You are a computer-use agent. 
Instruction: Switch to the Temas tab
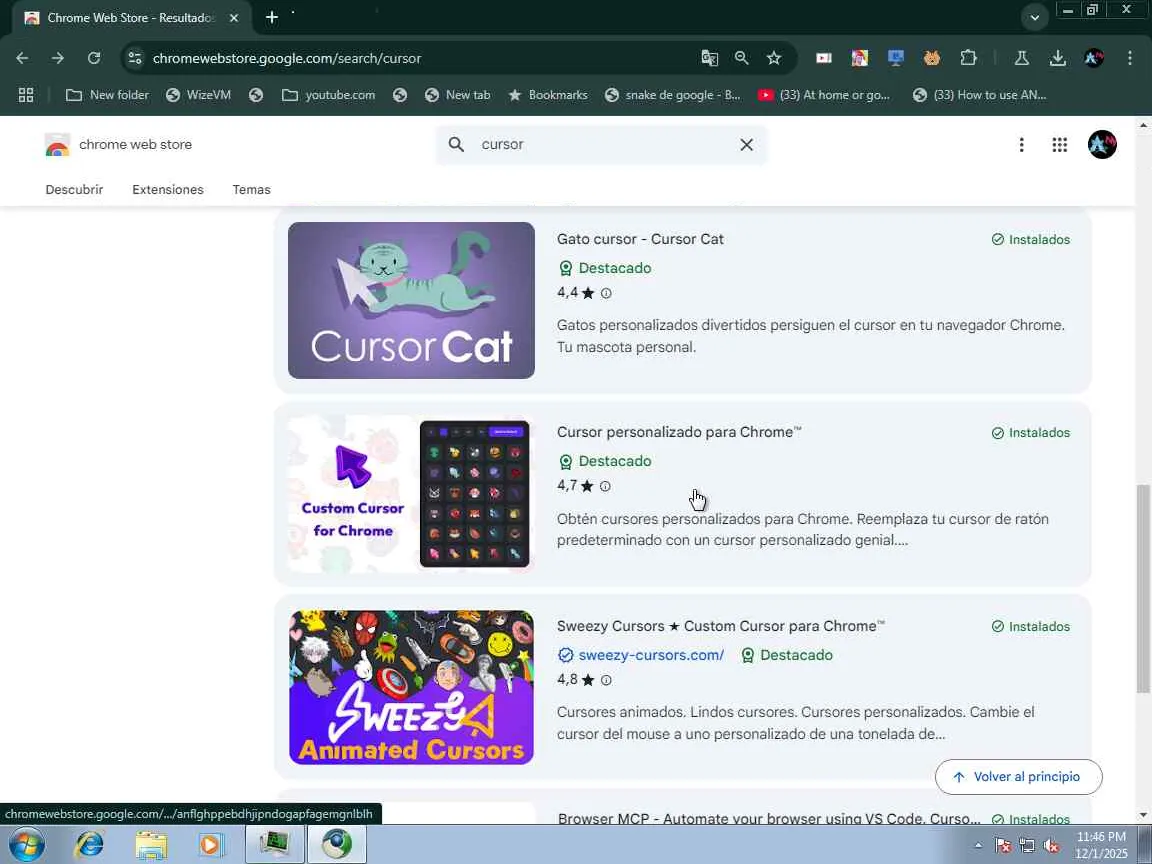tap(251, 190)
